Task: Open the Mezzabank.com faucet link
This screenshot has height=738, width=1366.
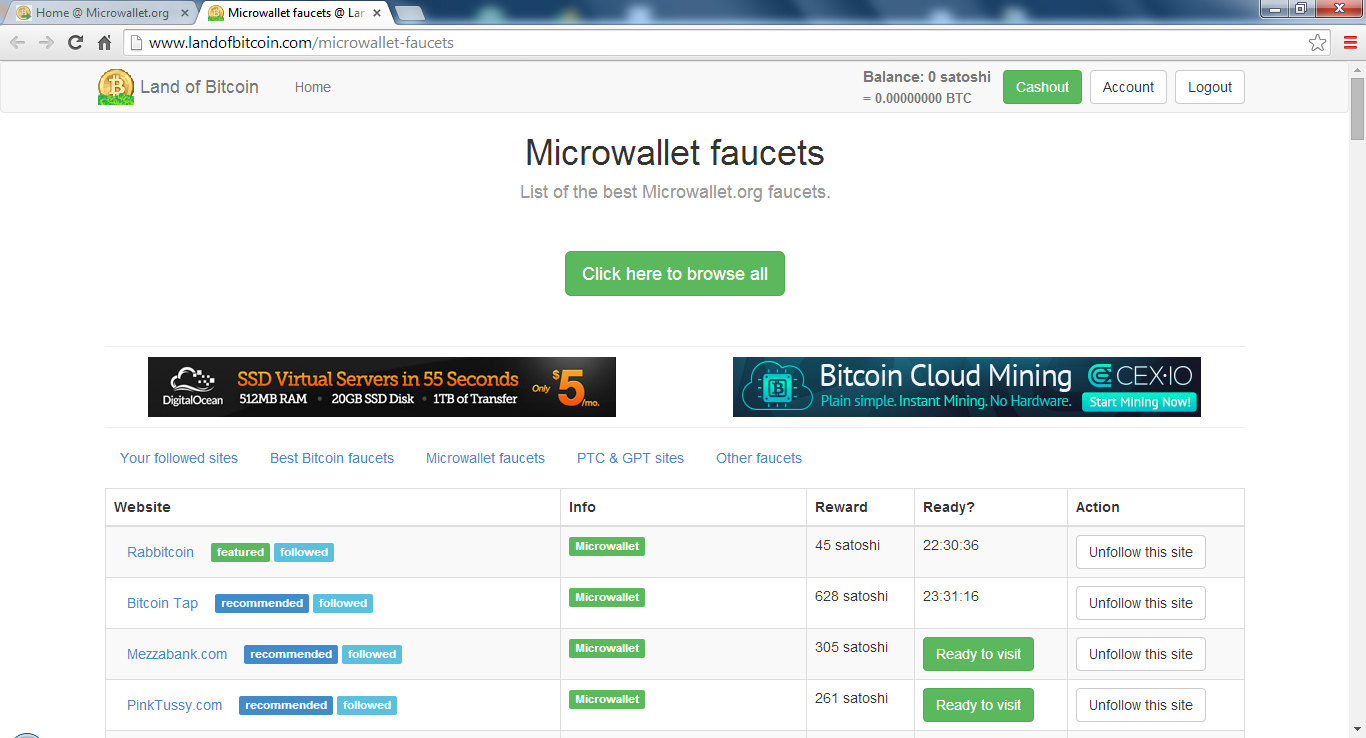Action: click(x=177, y=654)
